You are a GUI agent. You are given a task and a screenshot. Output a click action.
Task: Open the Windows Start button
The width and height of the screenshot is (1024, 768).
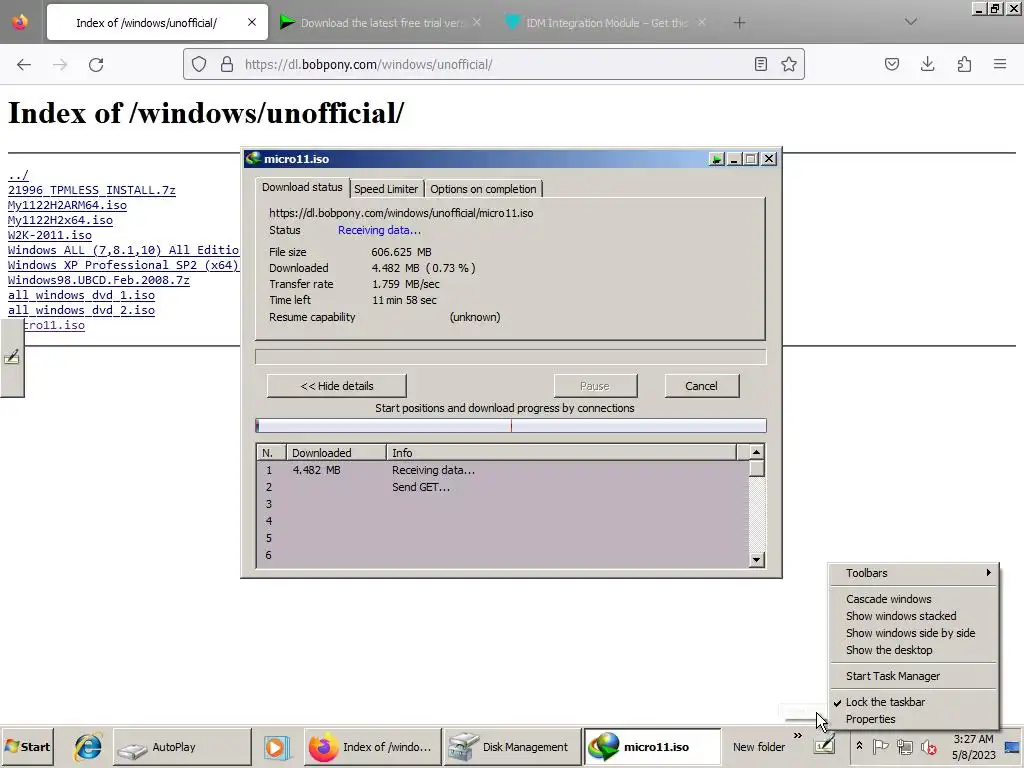pyautogui.click(x=27, y=747)
